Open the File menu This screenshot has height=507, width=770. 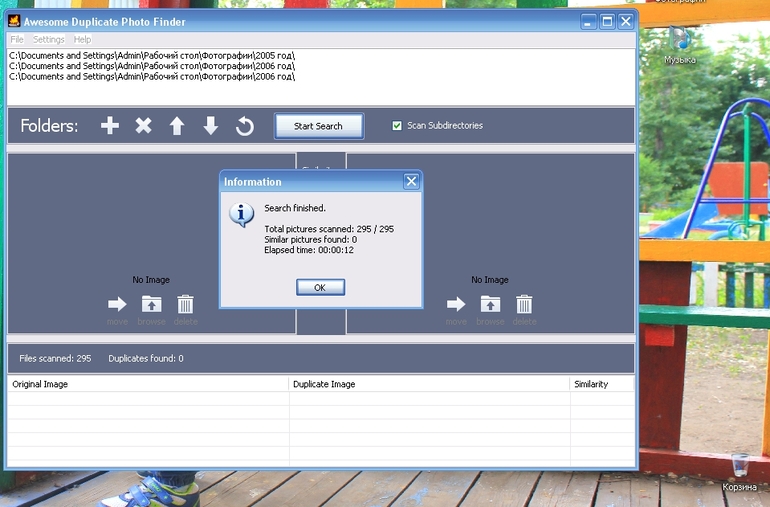17,39
